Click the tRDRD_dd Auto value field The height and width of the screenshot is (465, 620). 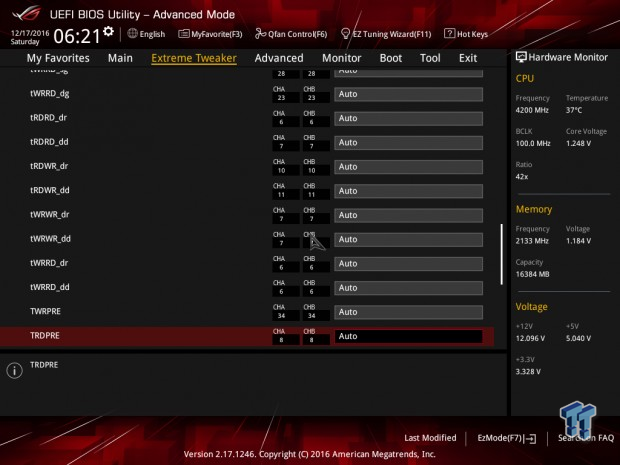[408, 142]
